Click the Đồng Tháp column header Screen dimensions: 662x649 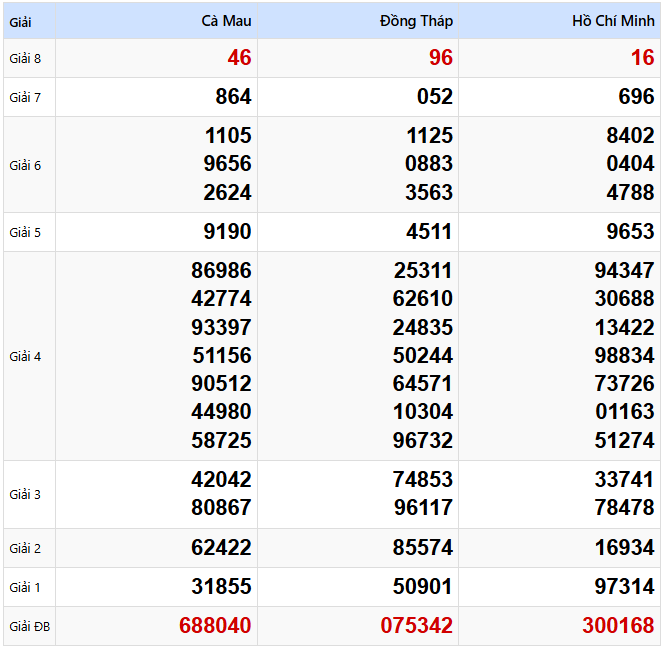[x=416, y=21]
